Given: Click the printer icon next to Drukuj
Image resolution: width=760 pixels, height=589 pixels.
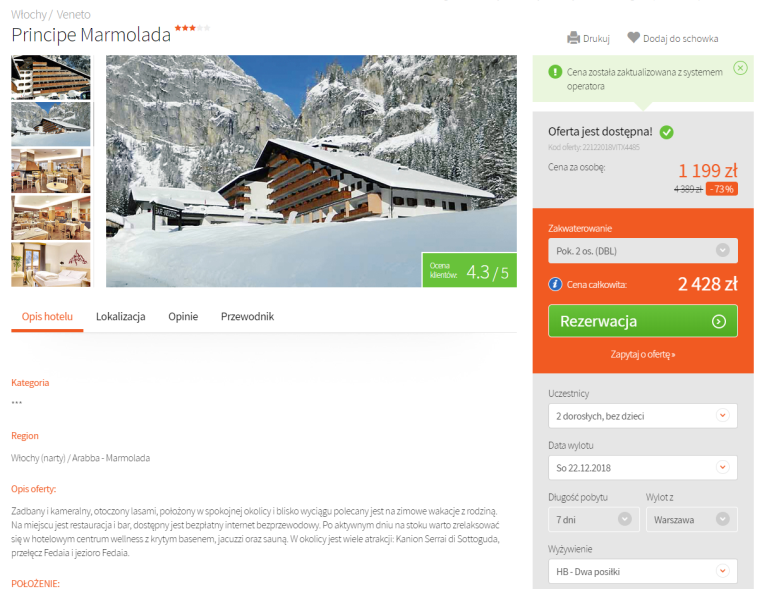Looking at the screenshot, I should [573, 38].
